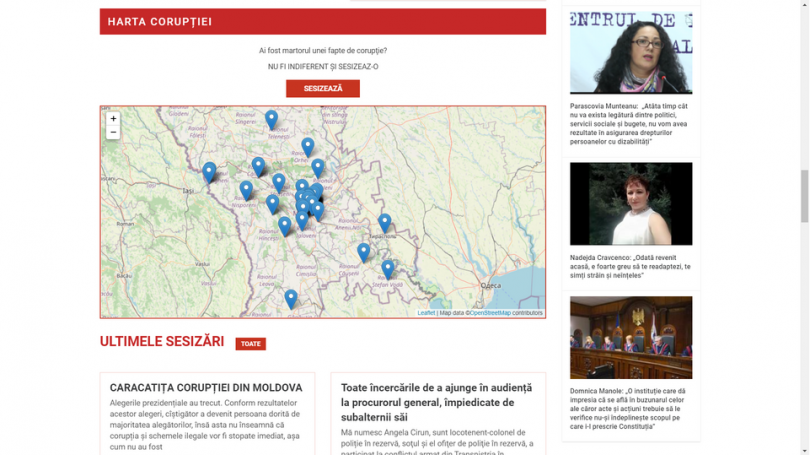
Task: Select the map marker at Raionul Orhei
Action: coord(307,148)
